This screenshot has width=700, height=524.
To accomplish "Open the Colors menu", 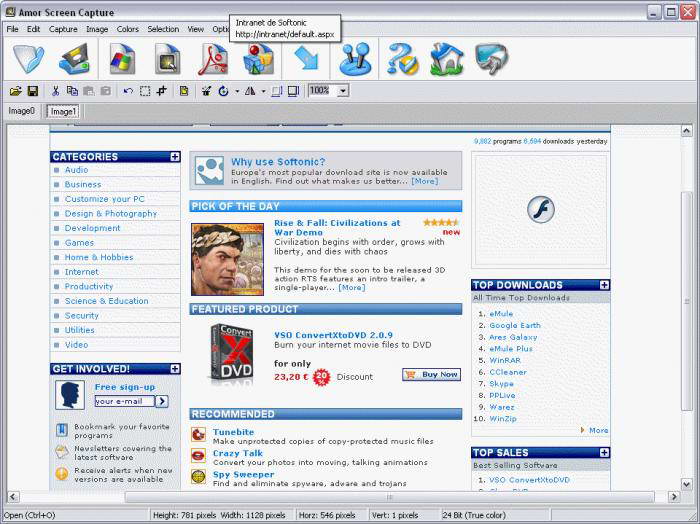I will pyautogui.click(x=128, y=29).
